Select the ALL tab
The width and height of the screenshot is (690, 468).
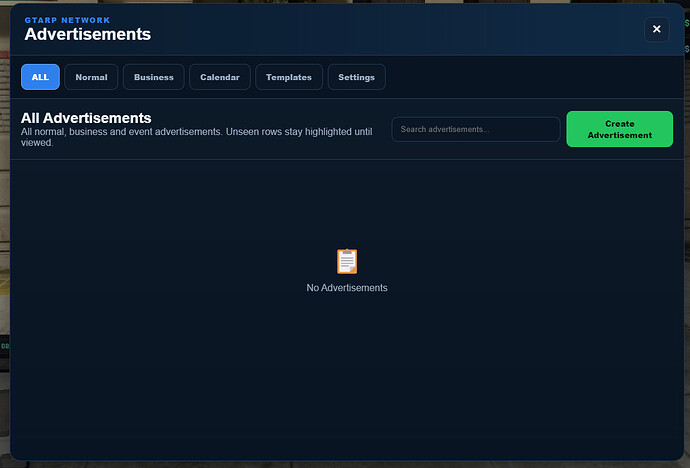(x=40, y=77)
